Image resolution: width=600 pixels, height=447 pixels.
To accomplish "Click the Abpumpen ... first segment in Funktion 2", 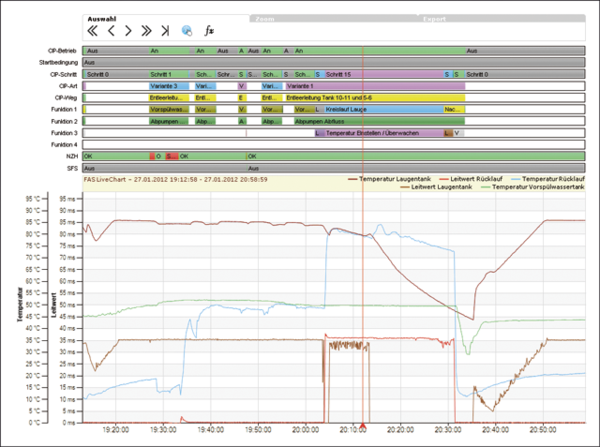I will [169, 121].
